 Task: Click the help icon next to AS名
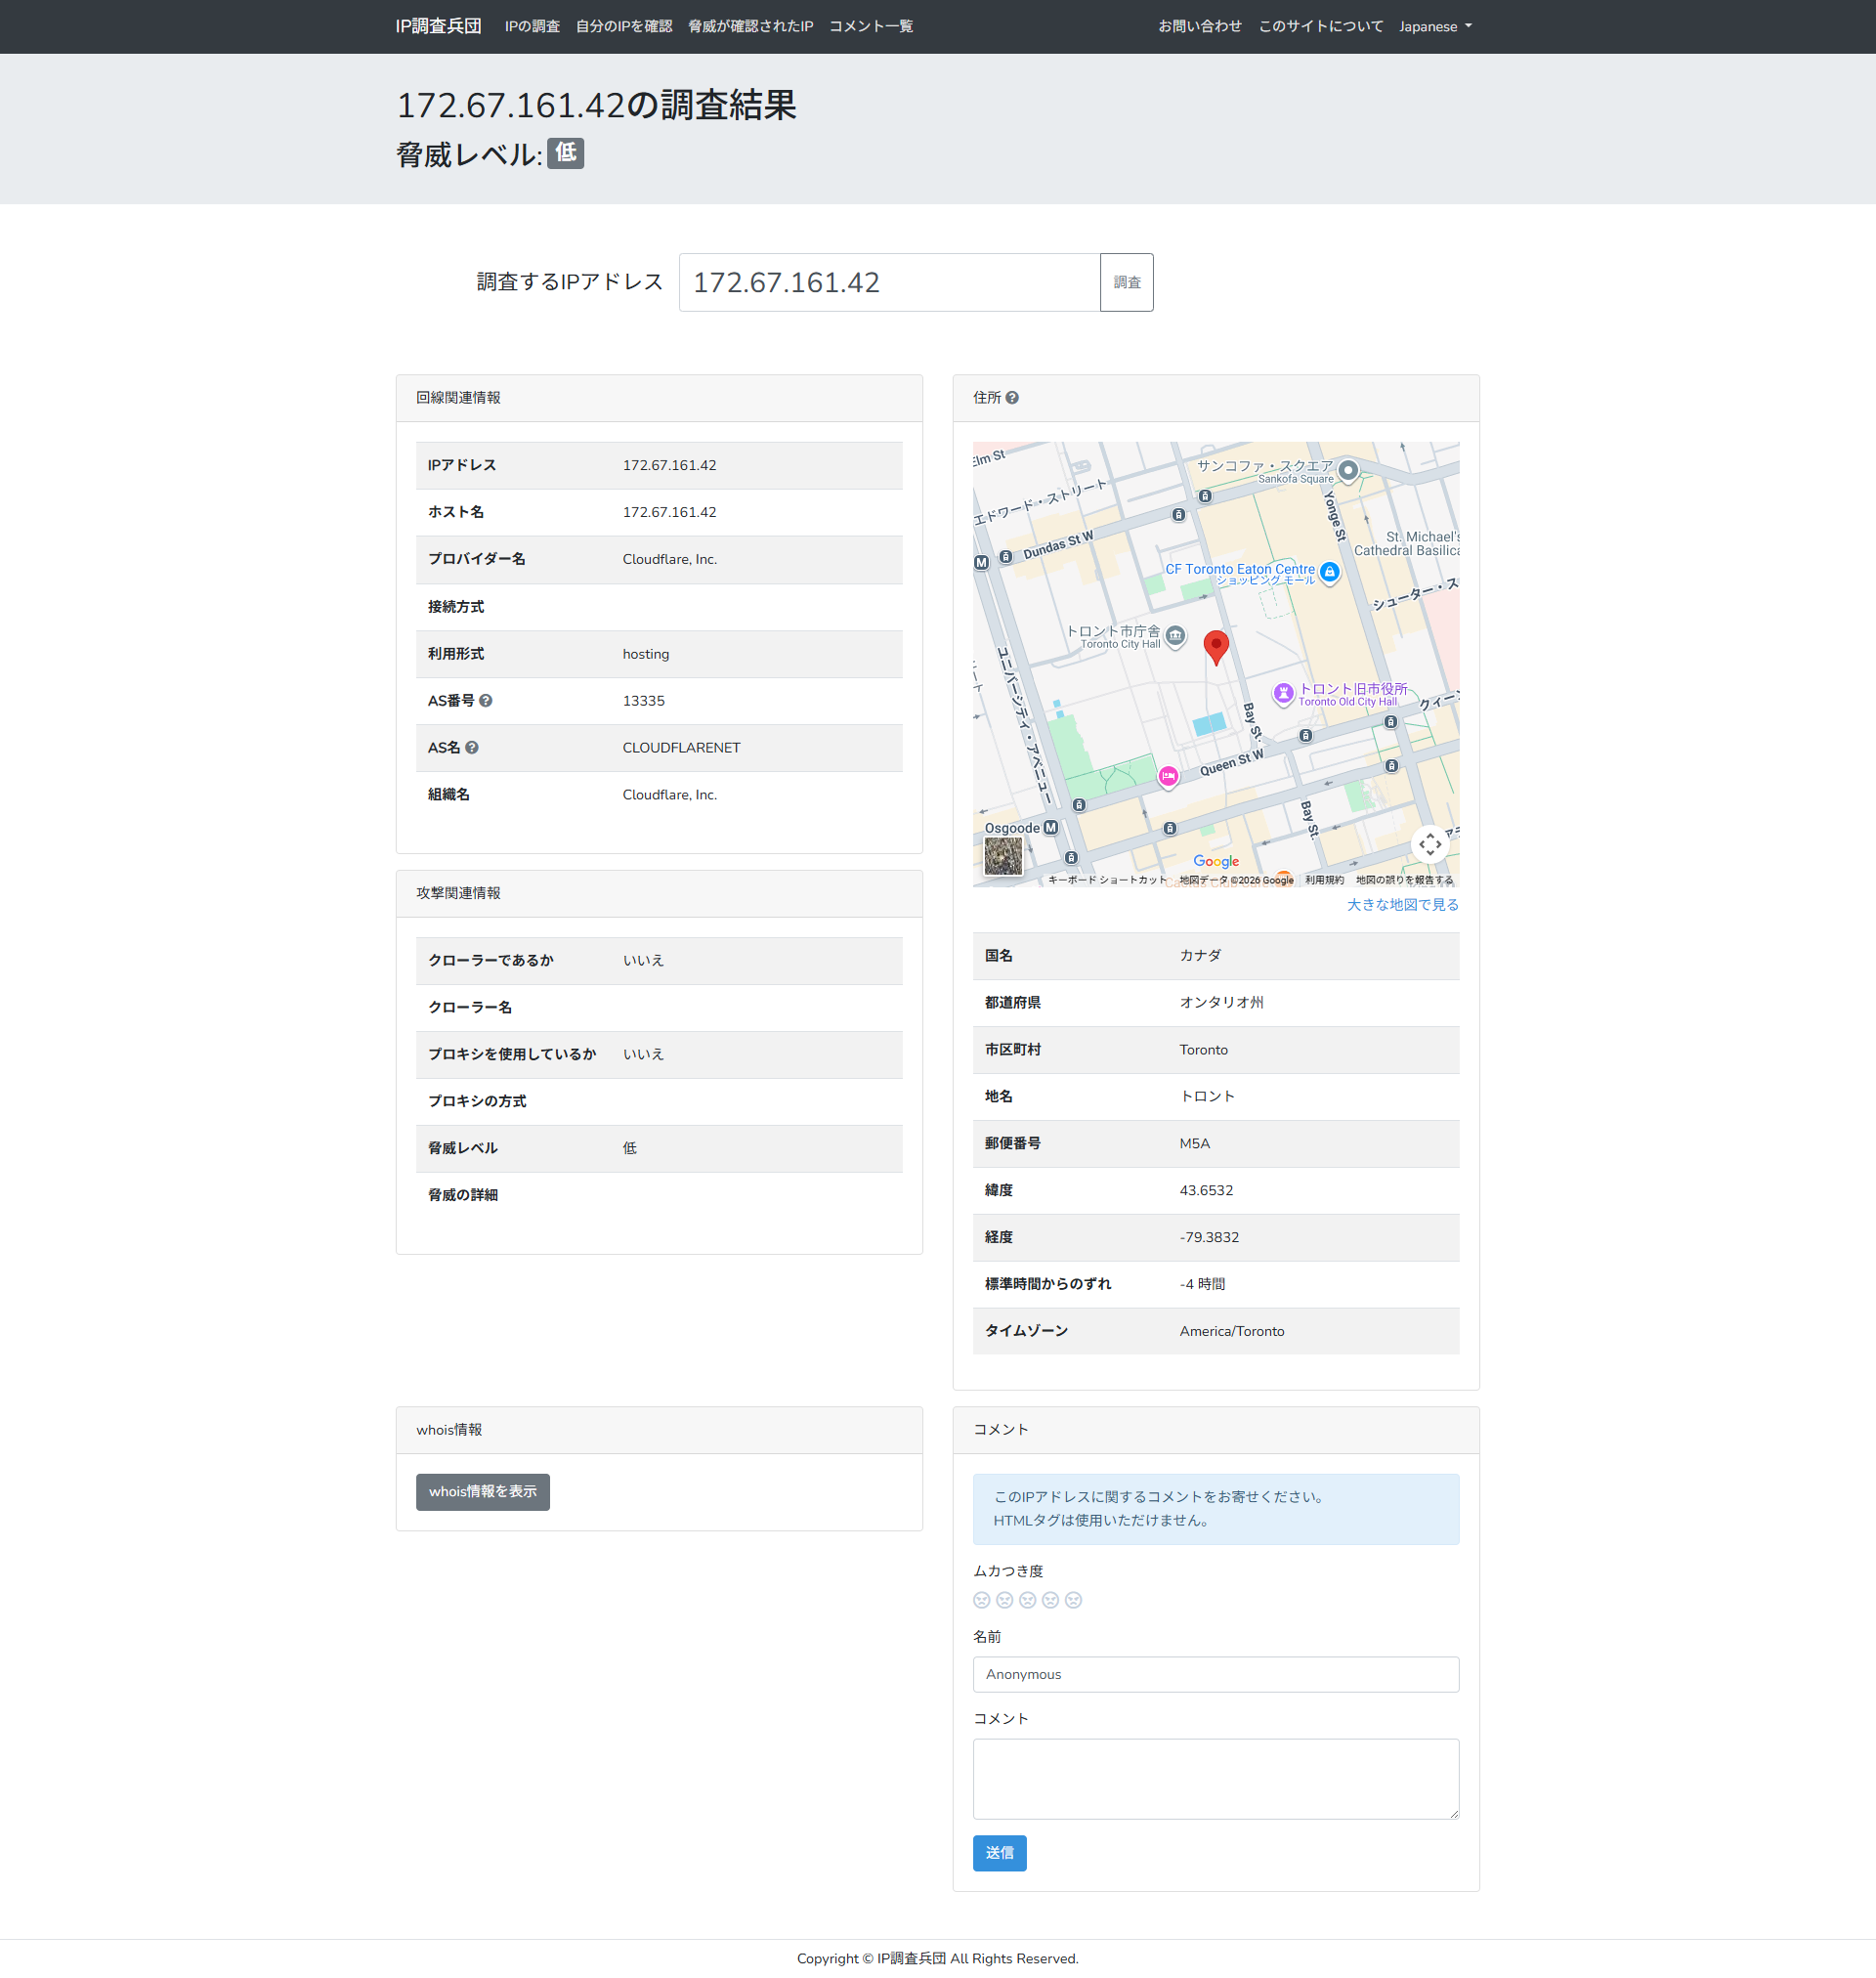click(x=472, y=748)
